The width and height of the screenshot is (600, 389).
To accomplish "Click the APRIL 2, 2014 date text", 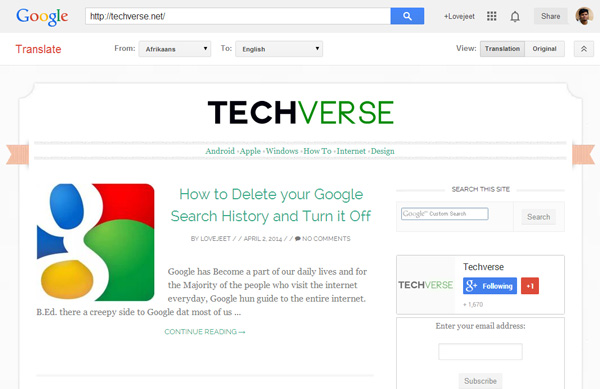I will click(x=263, y=239).
